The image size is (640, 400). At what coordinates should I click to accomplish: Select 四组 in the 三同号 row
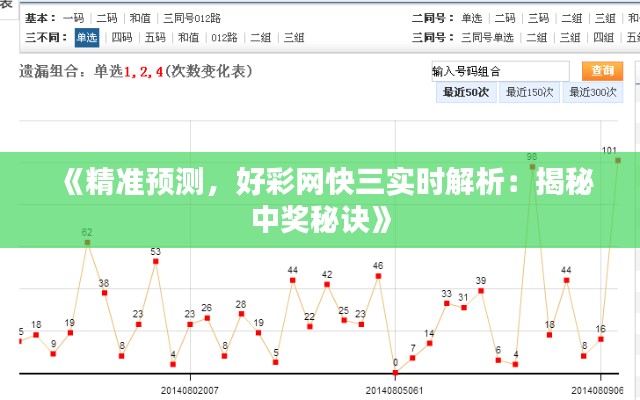(x=604, y=38)
